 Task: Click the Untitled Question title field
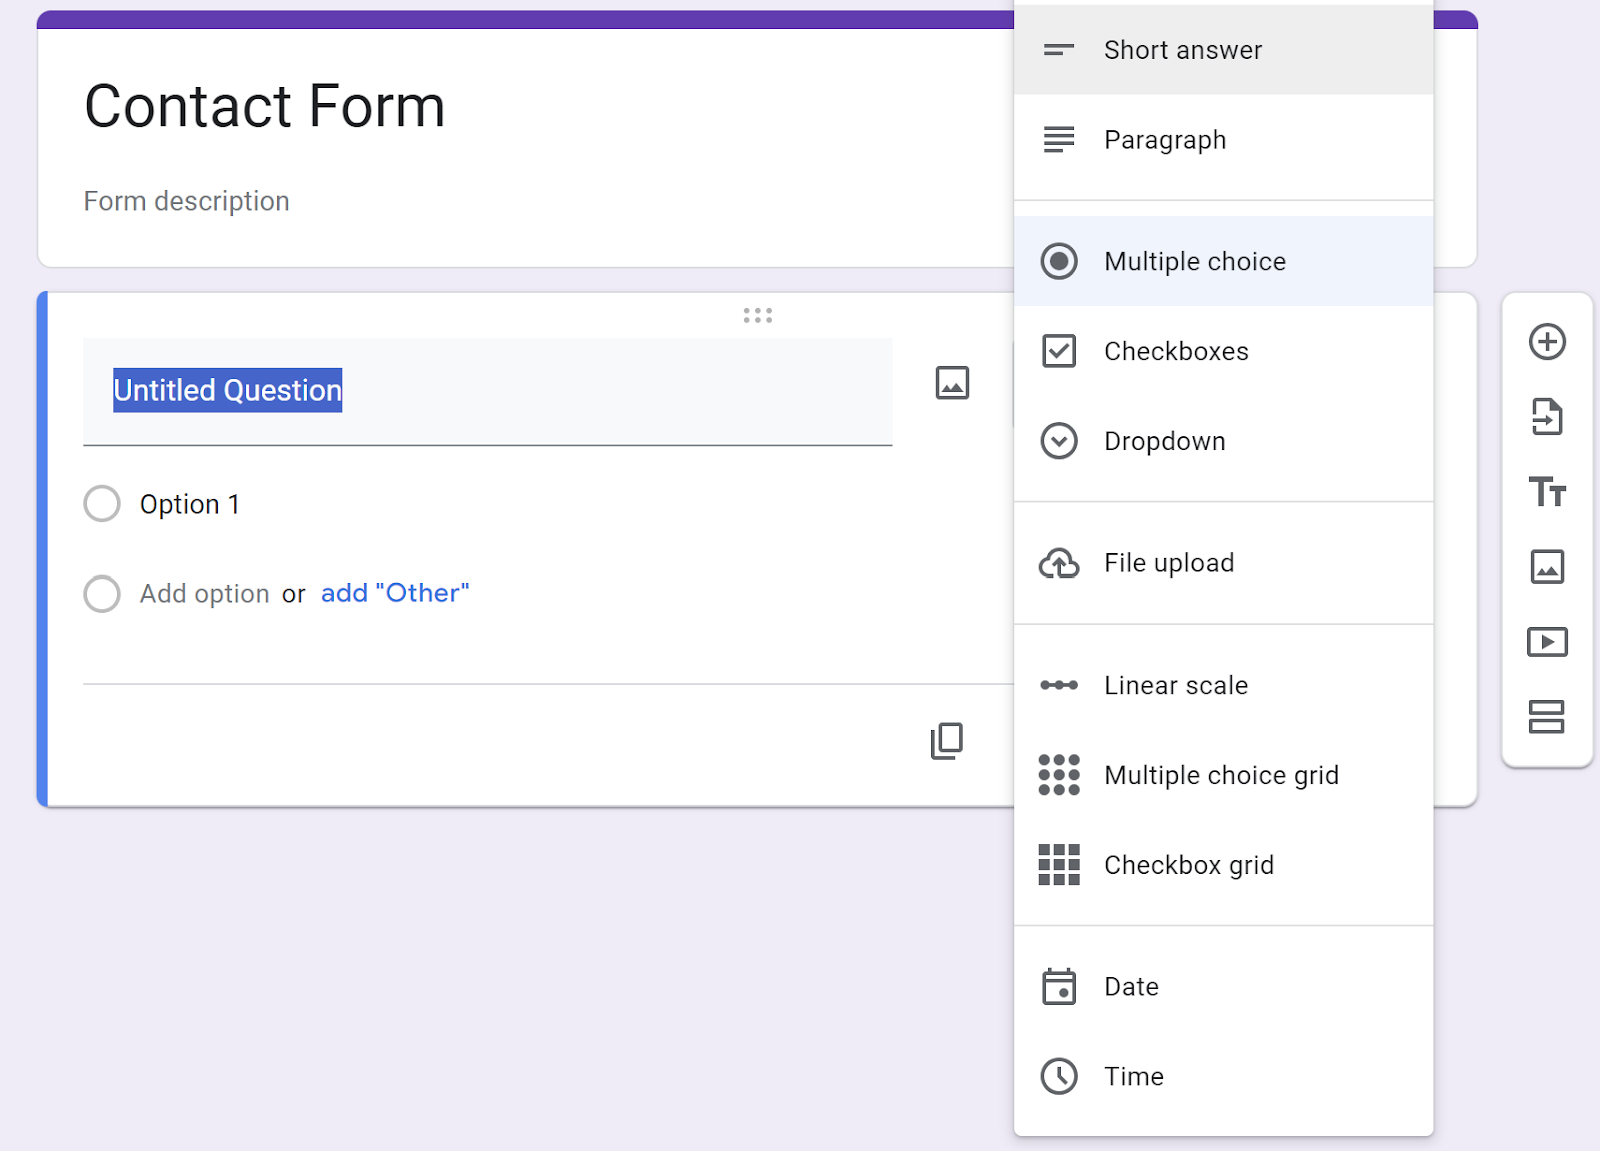point(487,391)
